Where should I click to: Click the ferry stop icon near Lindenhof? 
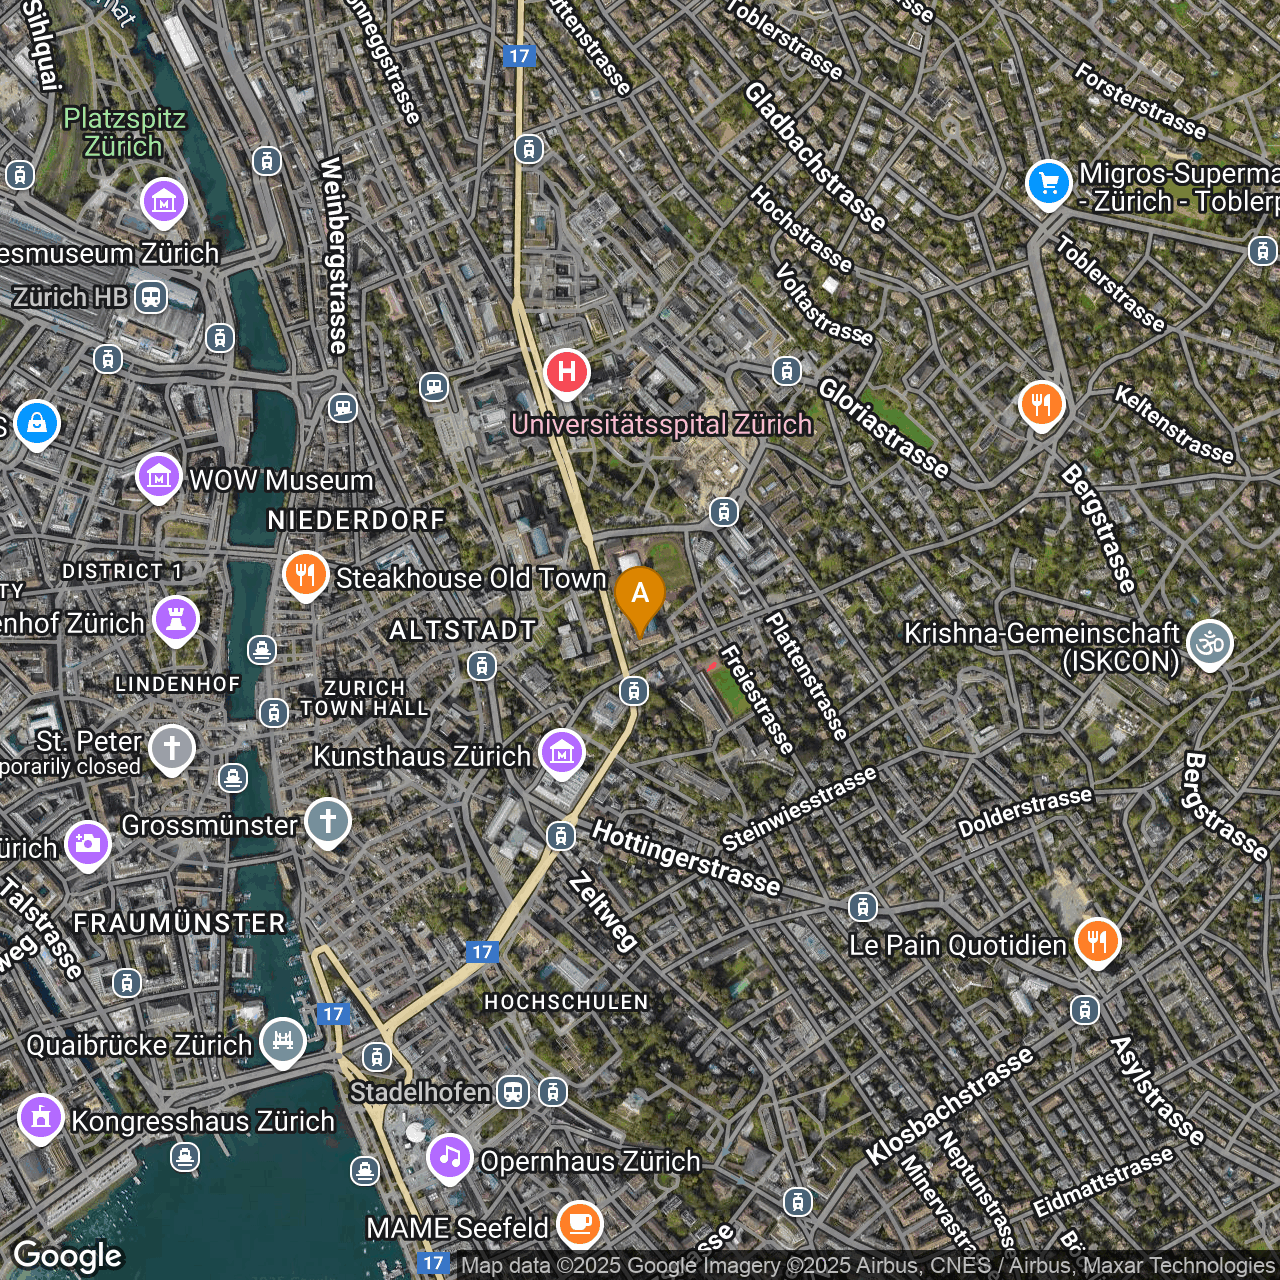(x=262, y=651)
